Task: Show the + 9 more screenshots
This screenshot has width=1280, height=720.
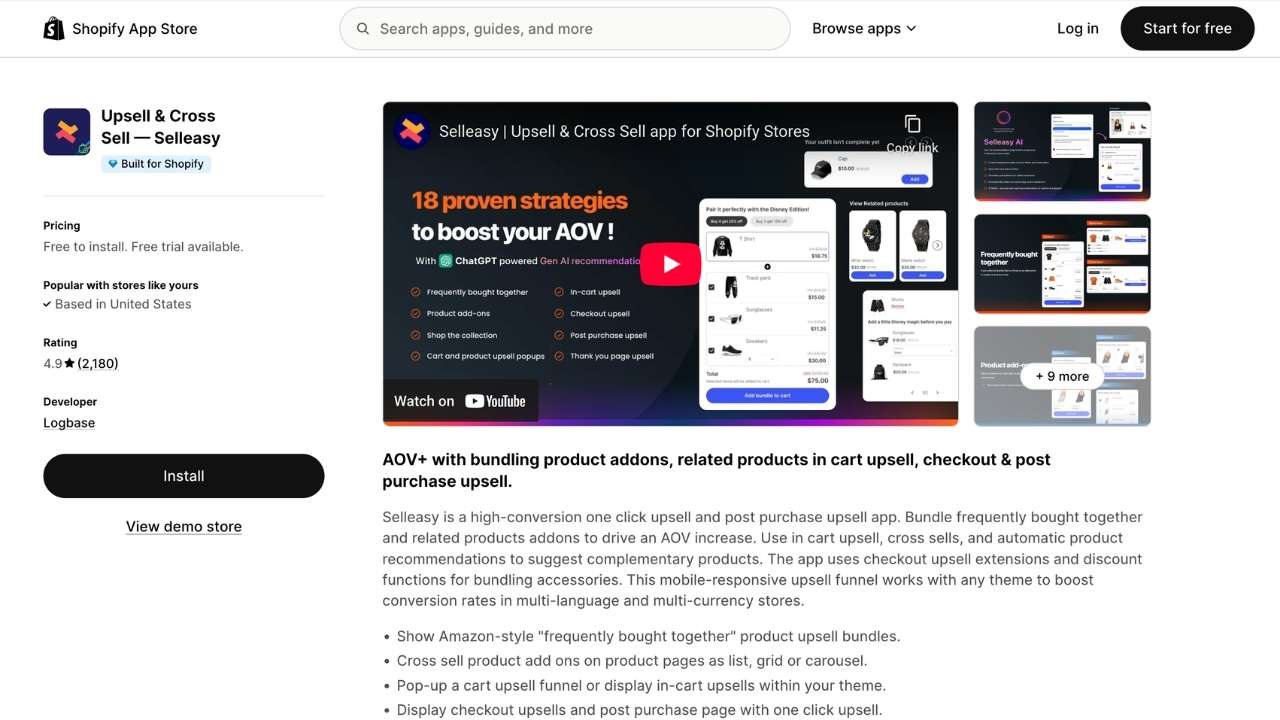Action: coord(1062,376)
